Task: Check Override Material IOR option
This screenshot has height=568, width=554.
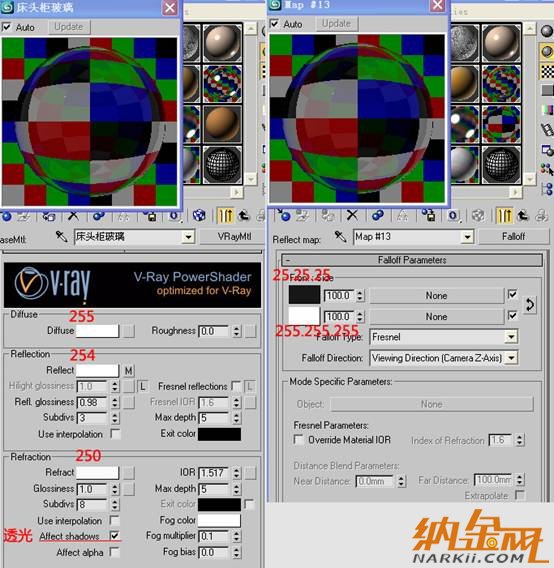Action: tap(299, 440)
